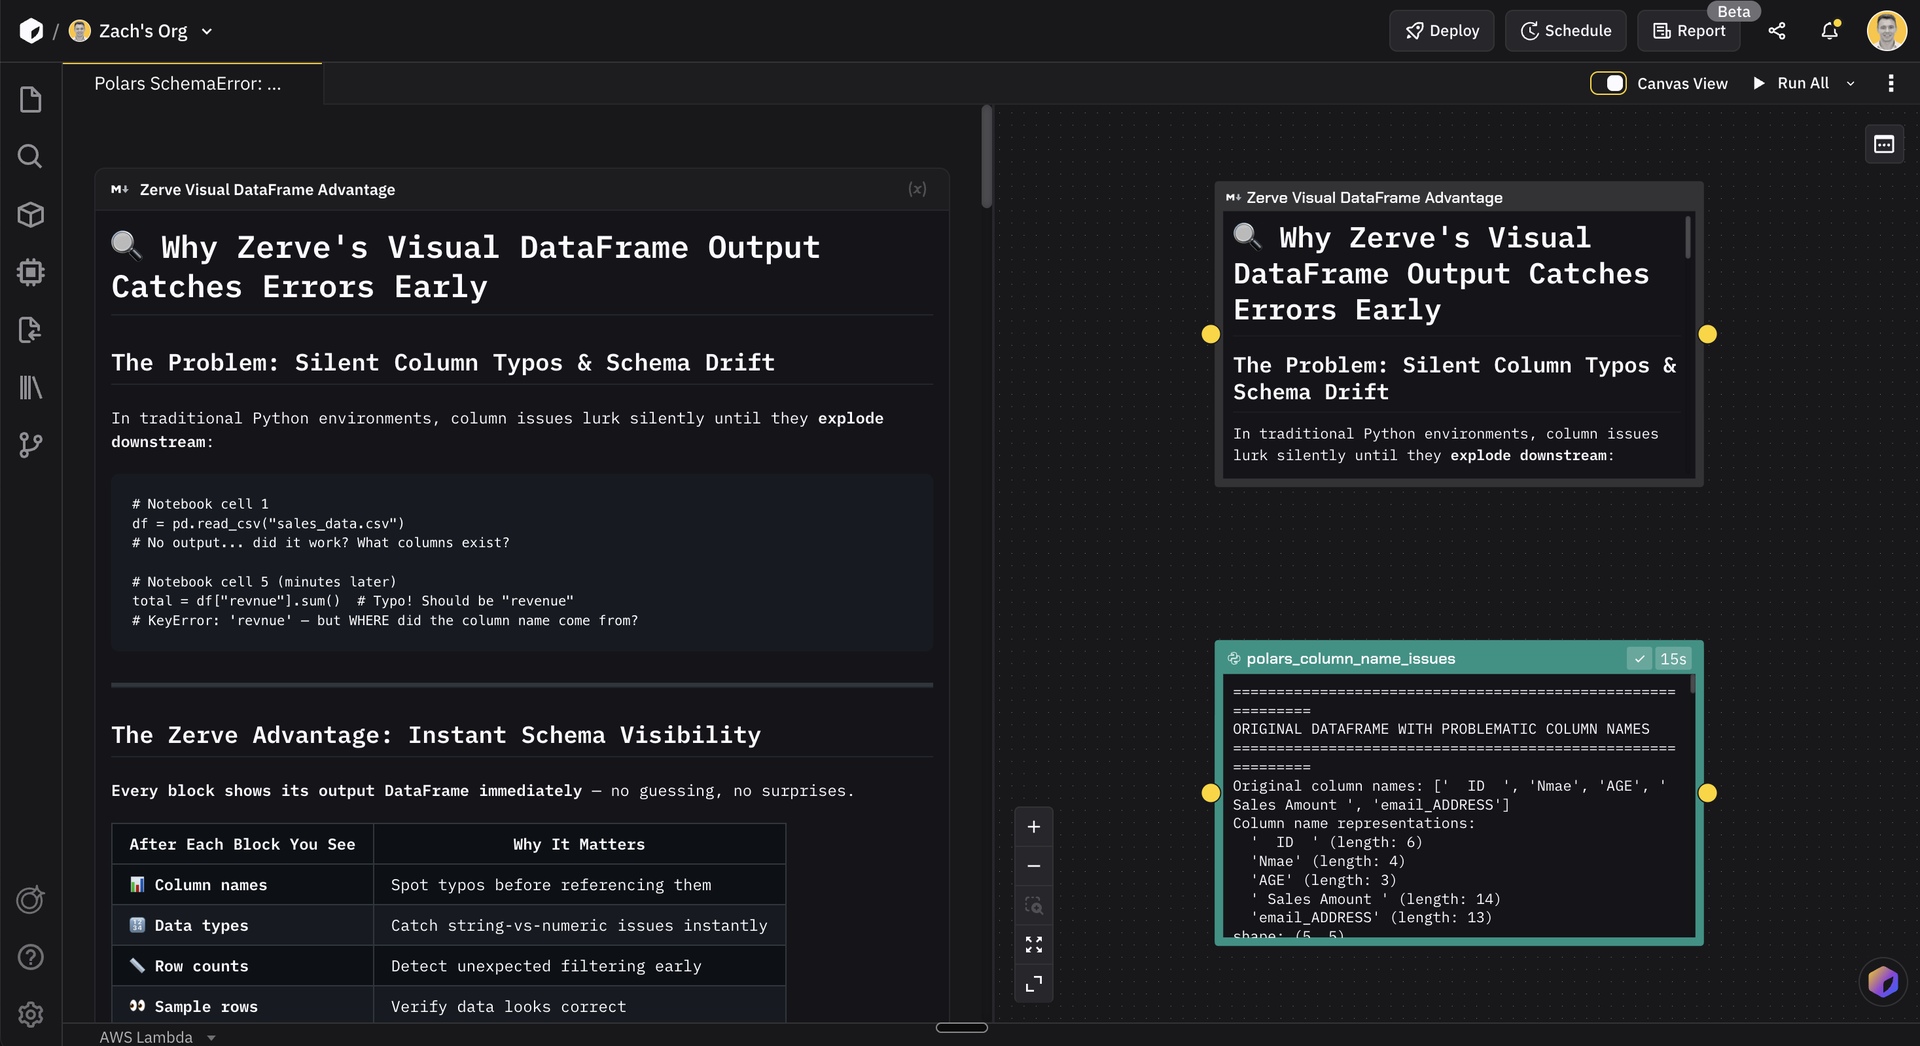Open the Zach's Org switcher dropdown
1920x1046 pixels.
[207, 31]
